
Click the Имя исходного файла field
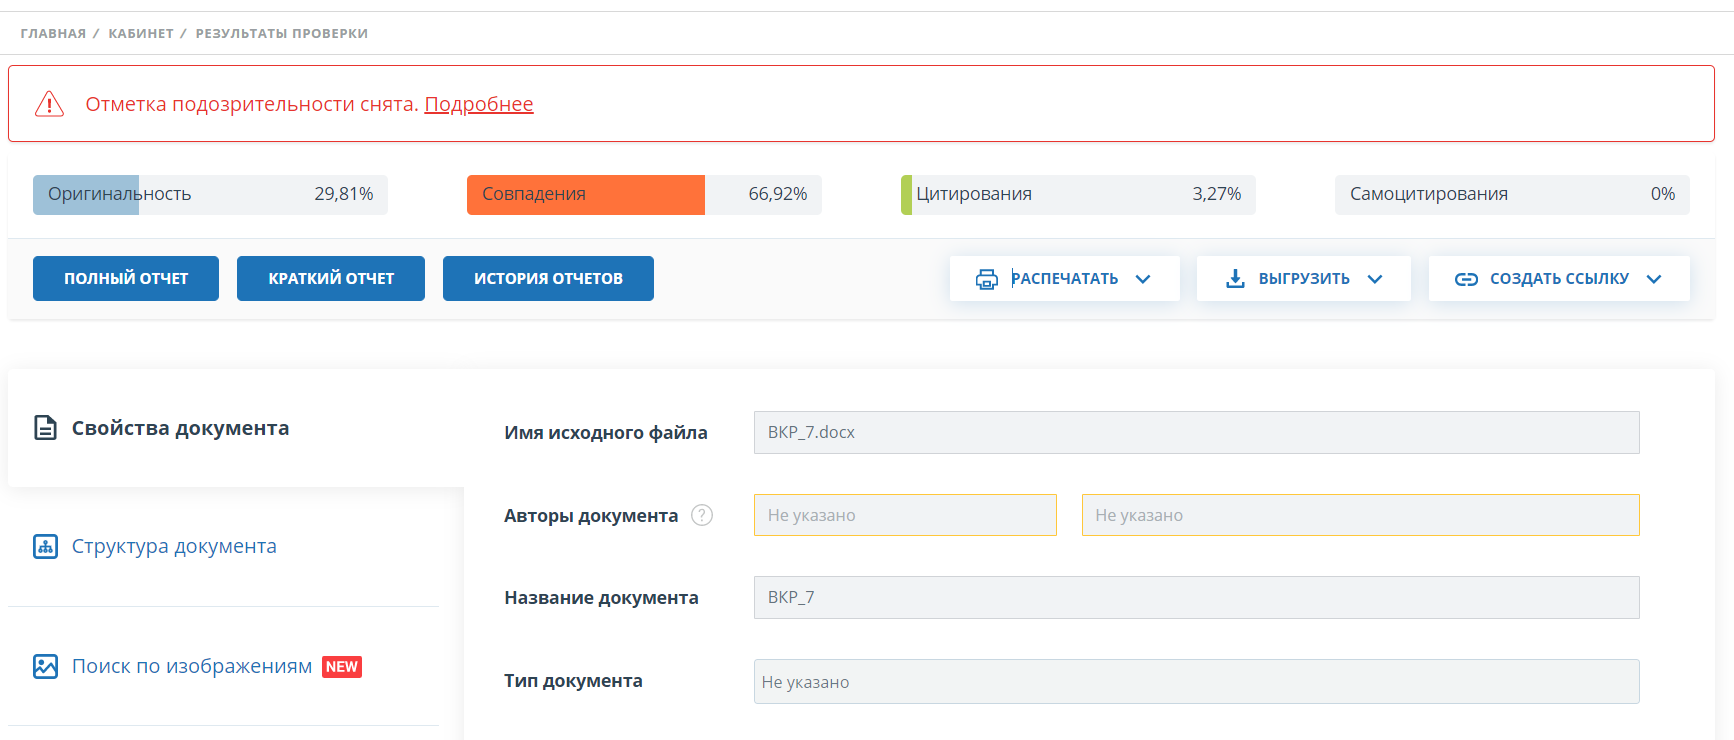pyautogui.click(x=1196, y=432)
